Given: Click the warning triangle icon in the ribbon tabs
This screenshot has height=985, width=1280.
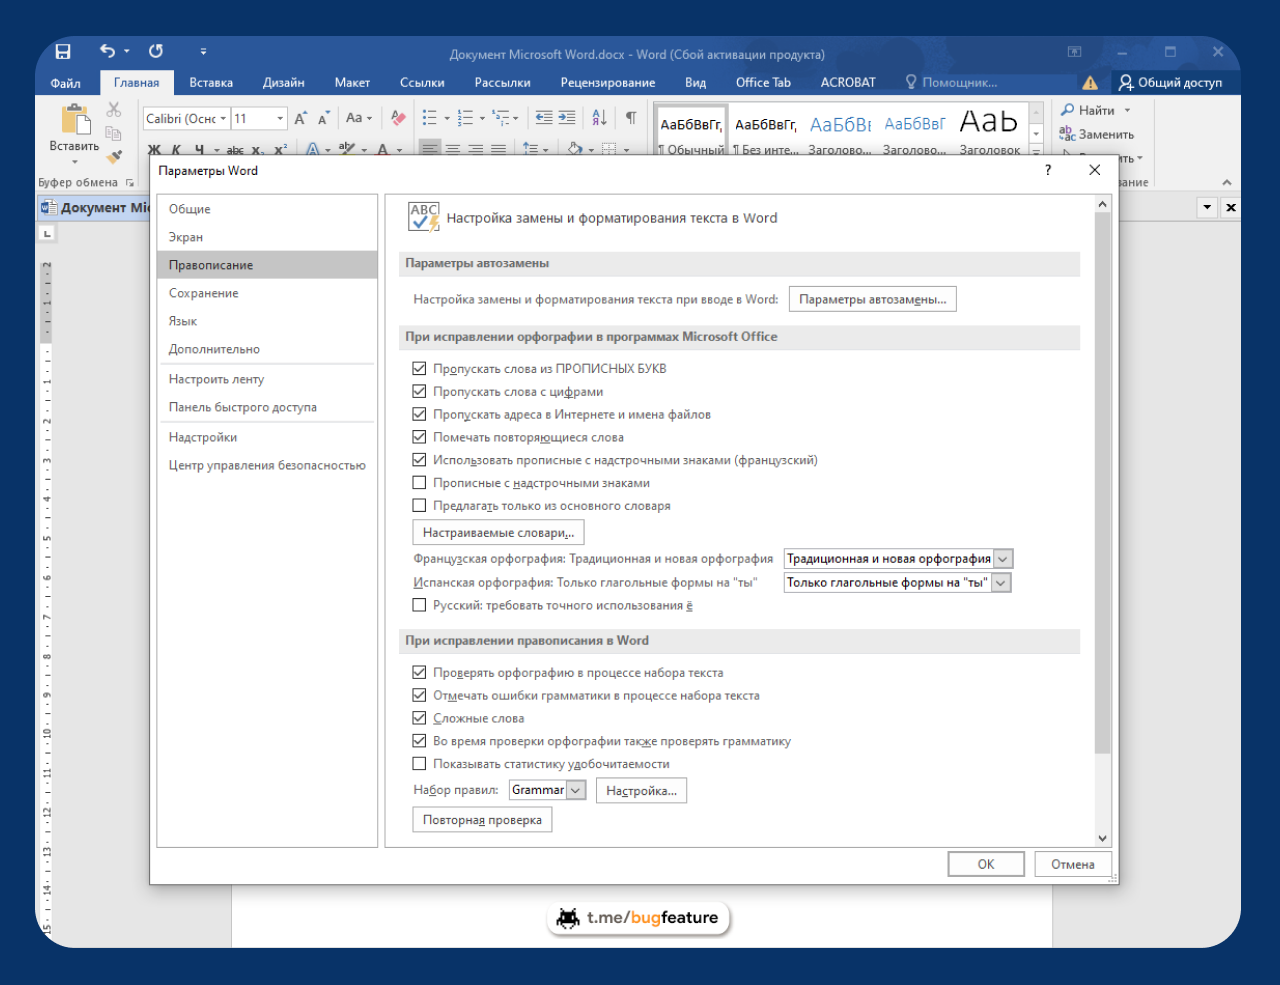Looking at the screenshot, I should click(x=1090, y=83).
